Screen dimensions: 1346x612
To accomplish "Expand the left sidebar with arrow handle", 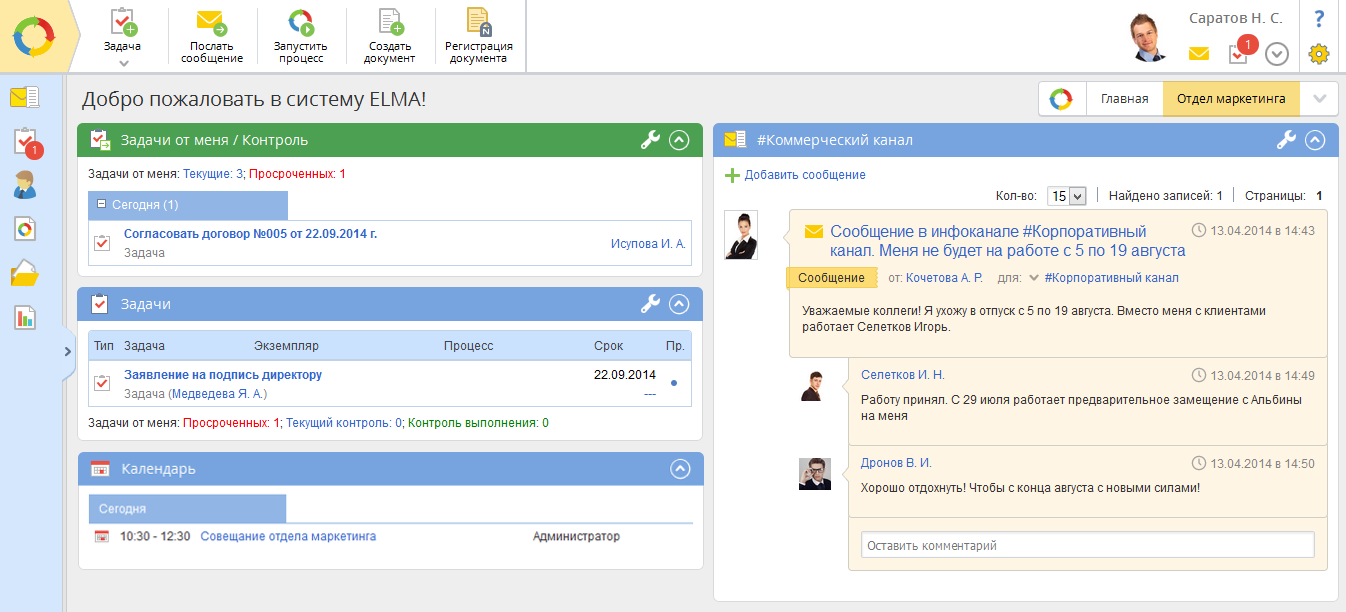I will (x=67, y=351).
